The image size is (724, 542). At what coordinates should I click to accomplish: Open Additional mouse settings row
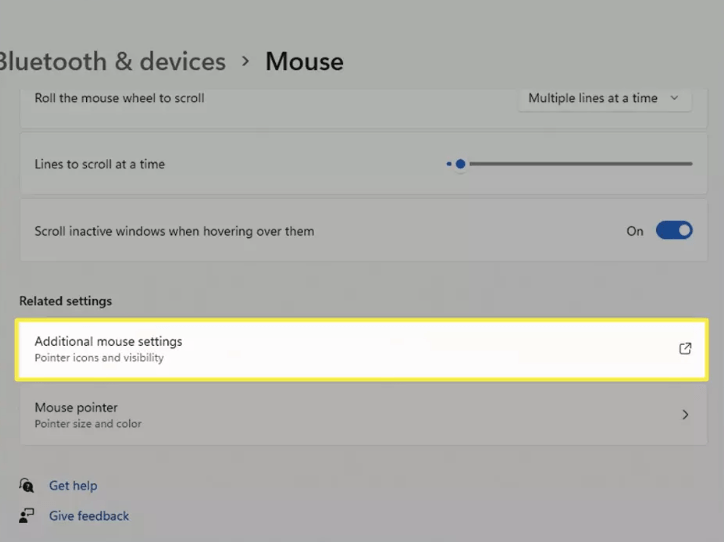[362, 349]
